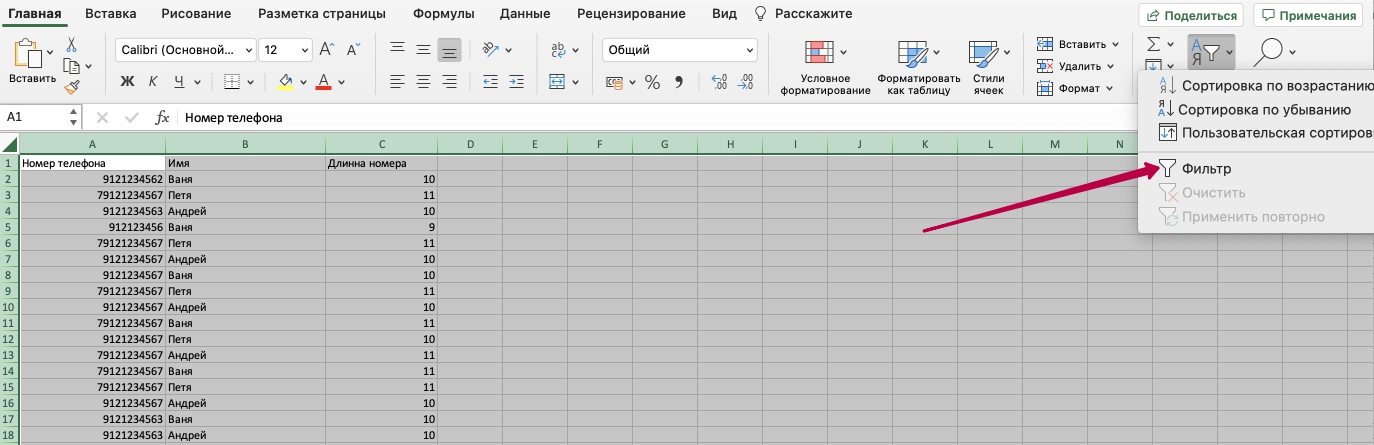Apply the red font color
This screenshot has width=1374, height=445.
[x=323, y=82]
